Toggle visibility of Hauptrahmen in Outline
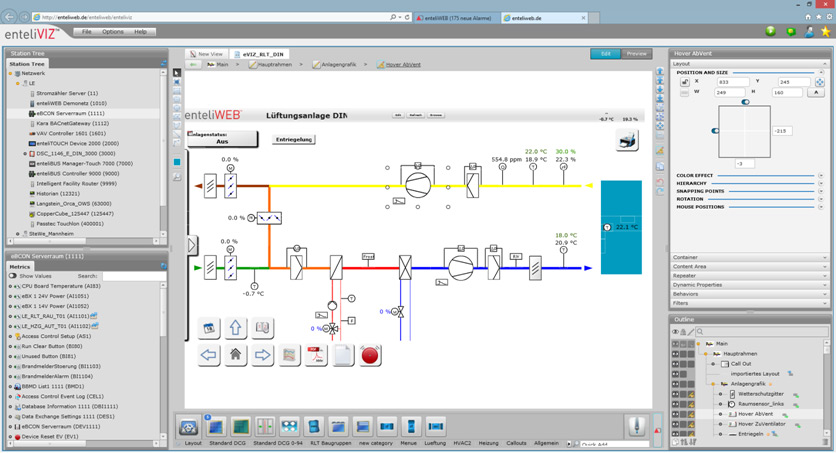Viewport: 836px width, 453px height. coord(676,354)
